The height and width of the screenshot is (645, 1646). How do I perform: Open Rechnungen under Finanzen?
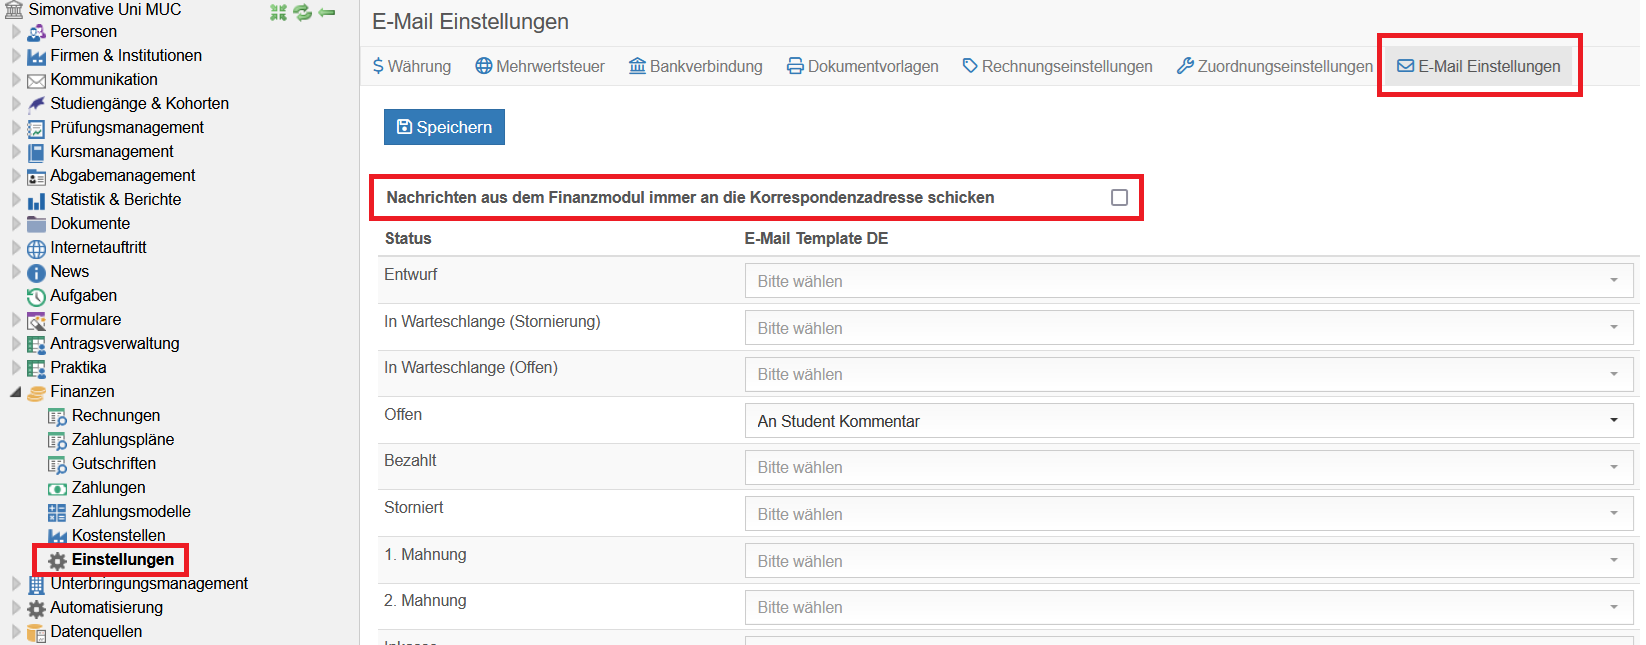point(116,416)
